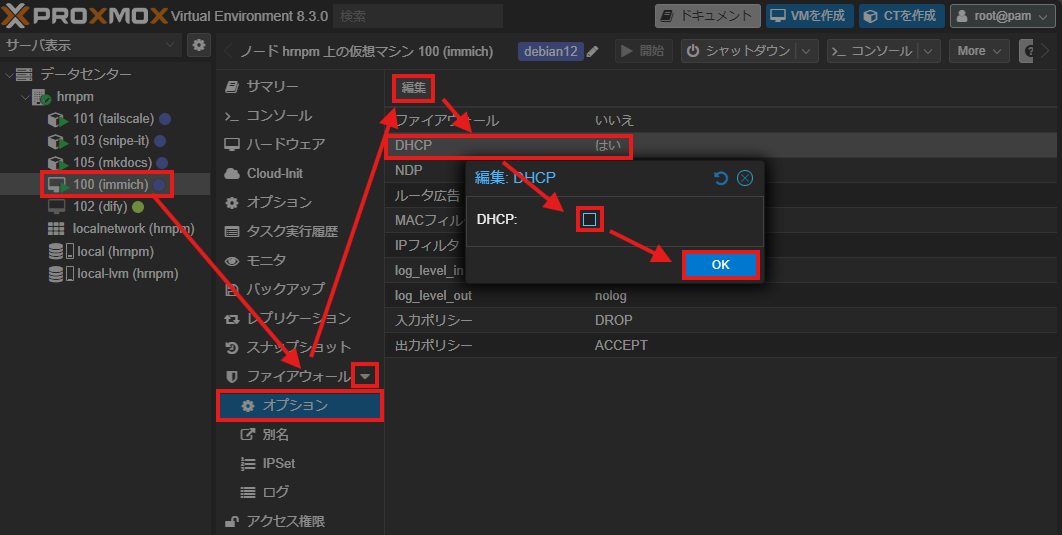Open the 別名 submenu item

pyautogui.click(x=300, y=434)
